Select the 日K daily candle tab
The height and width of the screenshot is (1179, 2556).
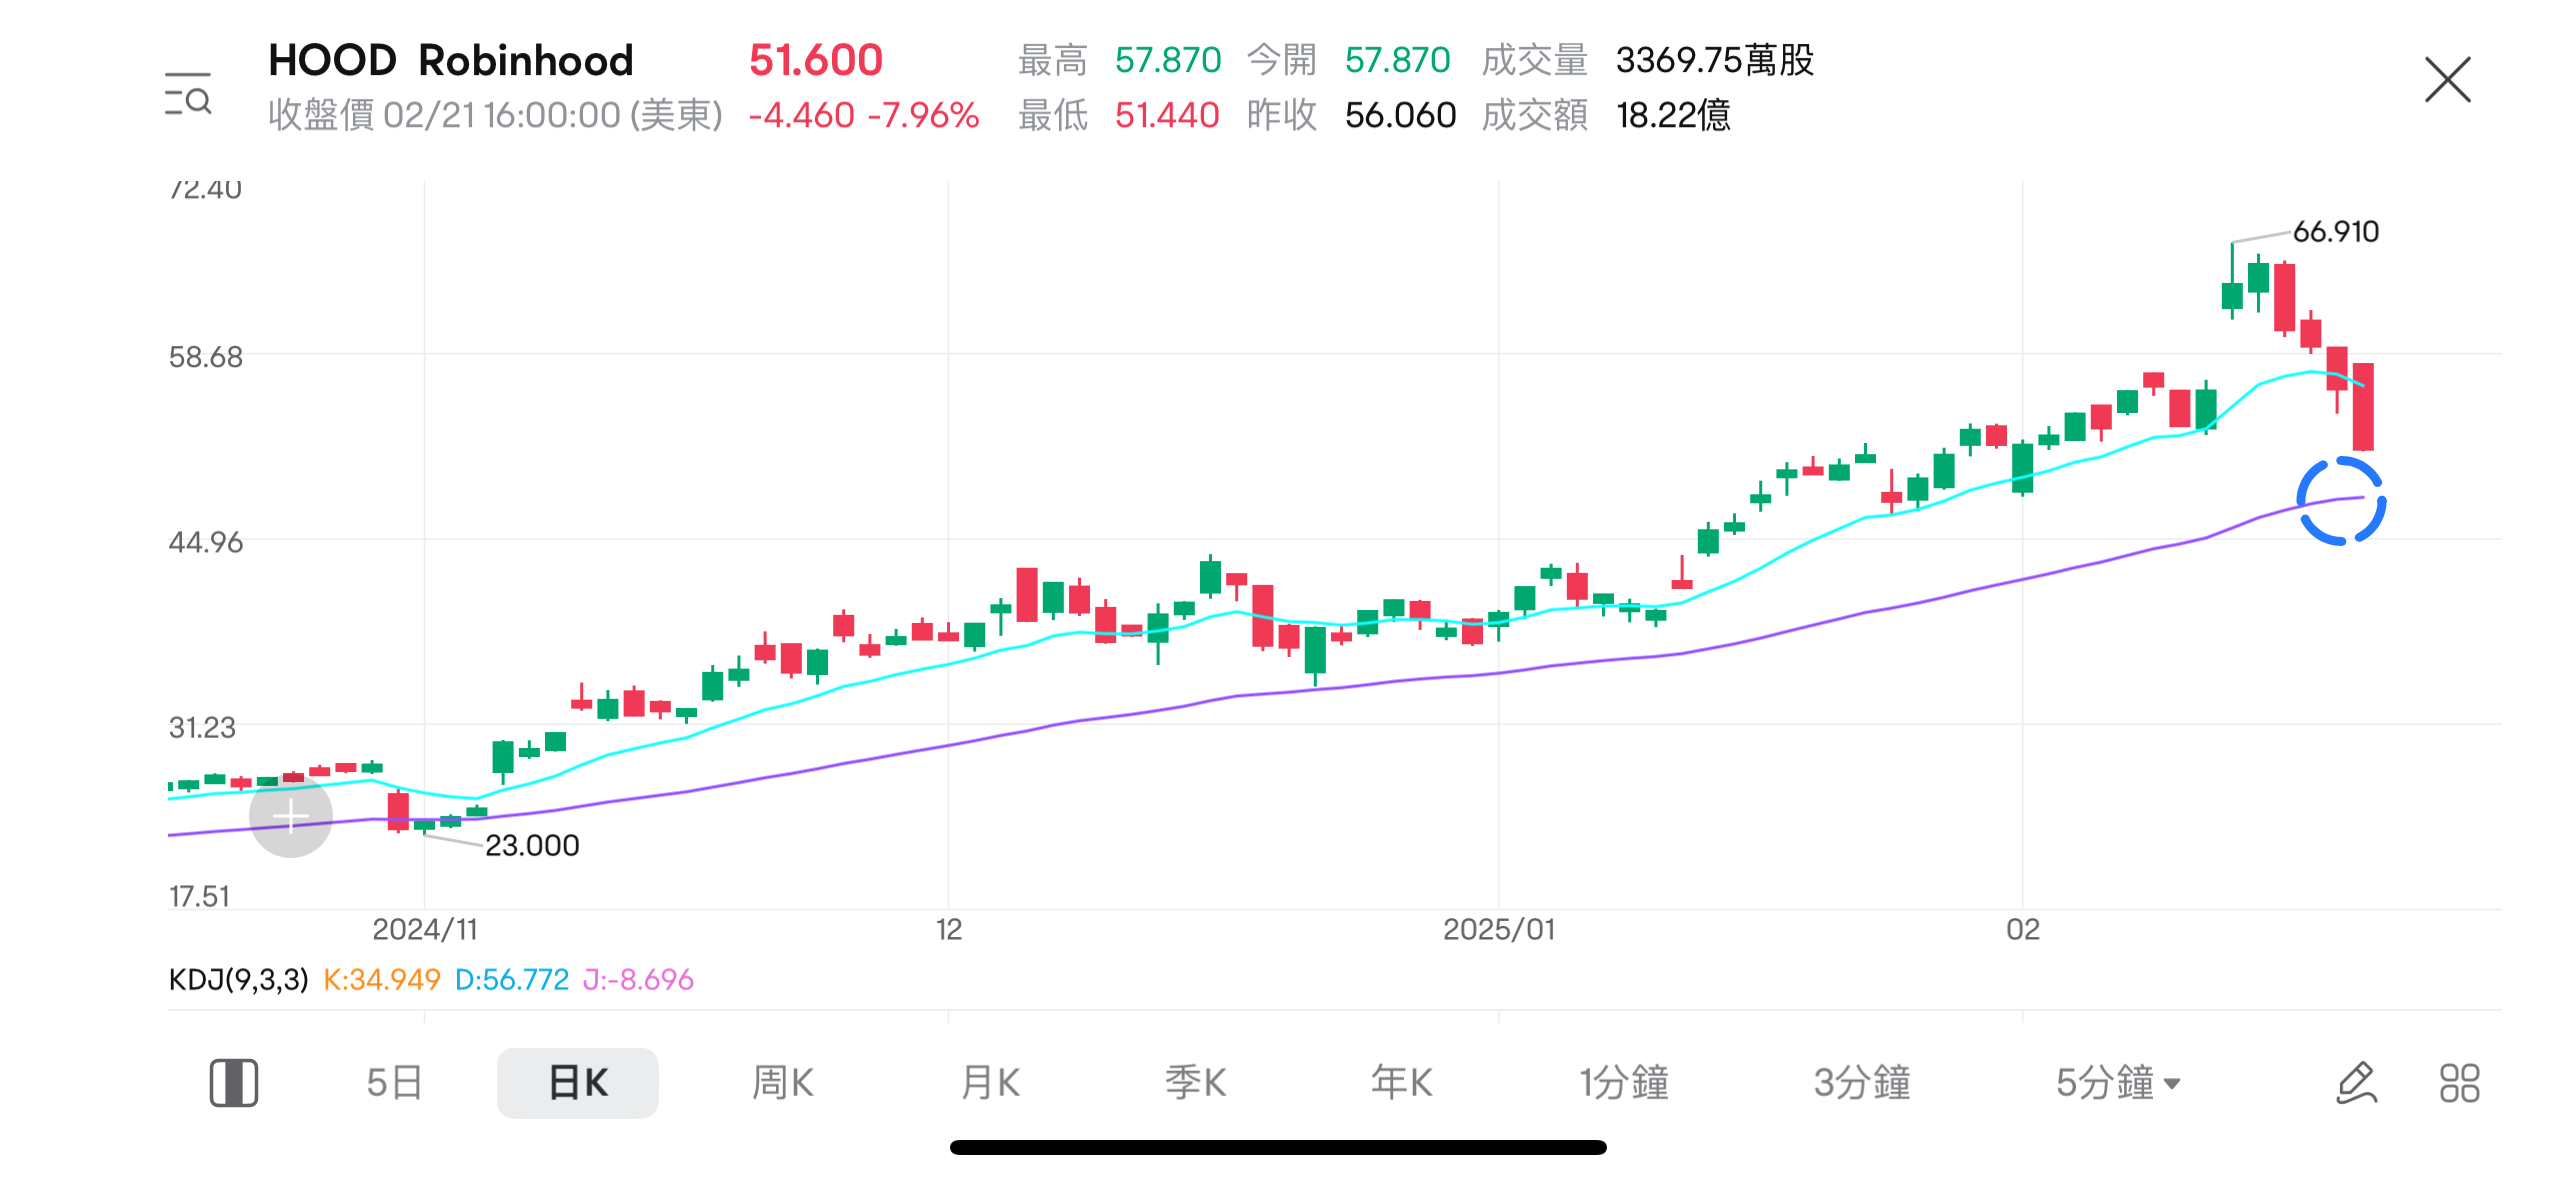(577, 1083)
